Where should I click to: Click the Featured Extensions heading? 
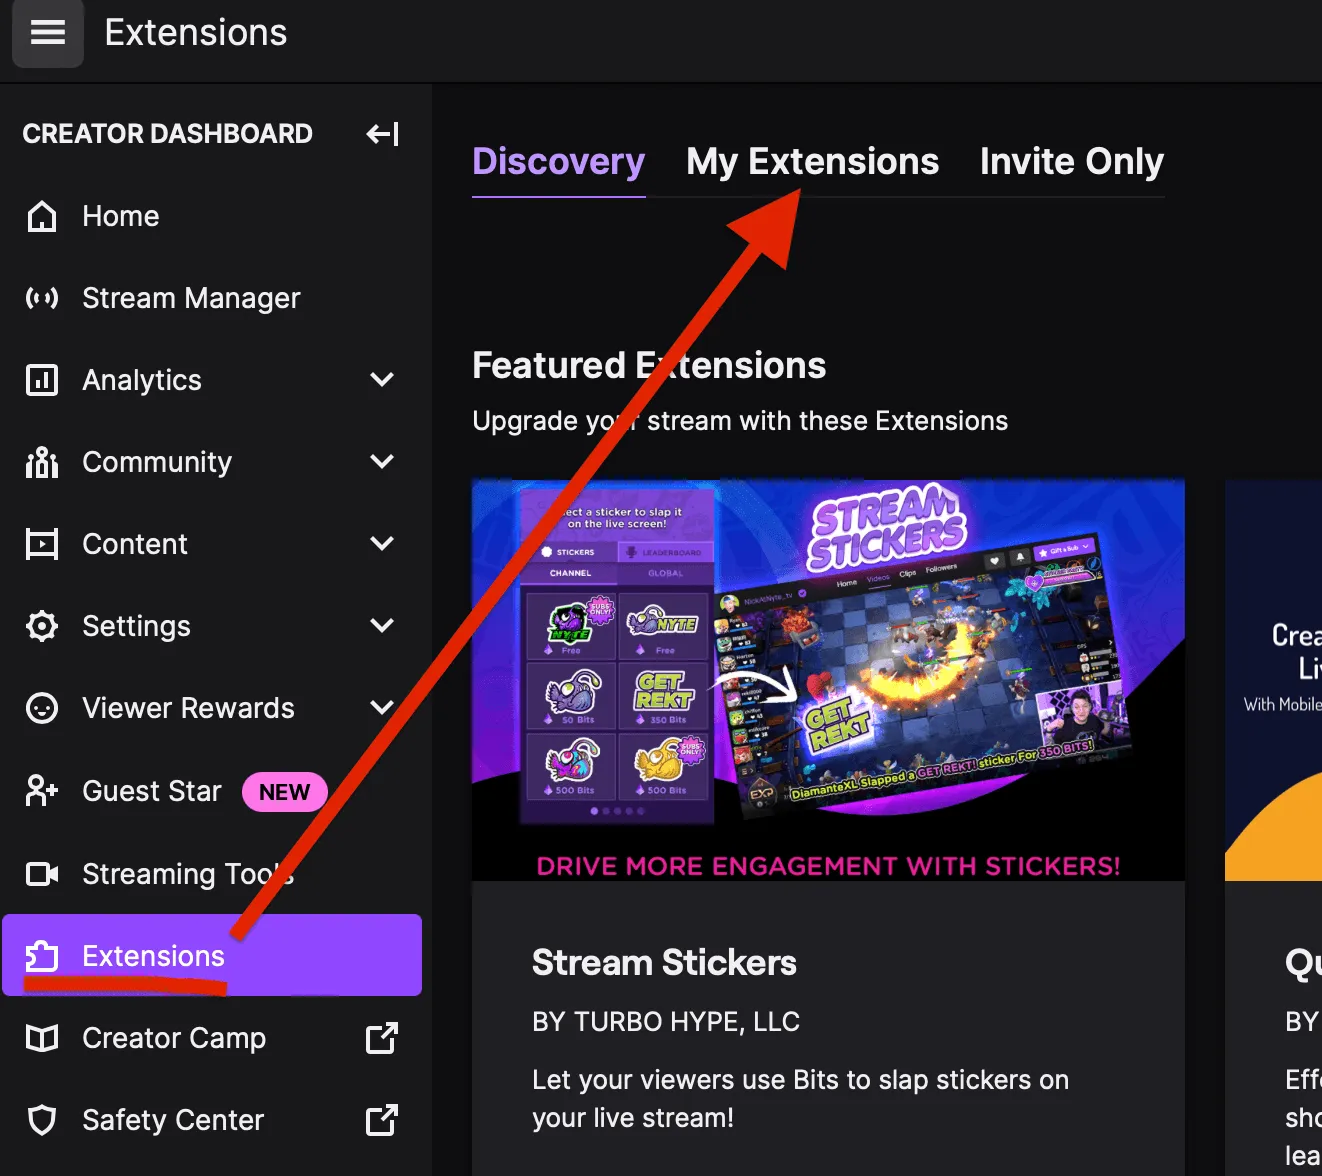point(649,366)
